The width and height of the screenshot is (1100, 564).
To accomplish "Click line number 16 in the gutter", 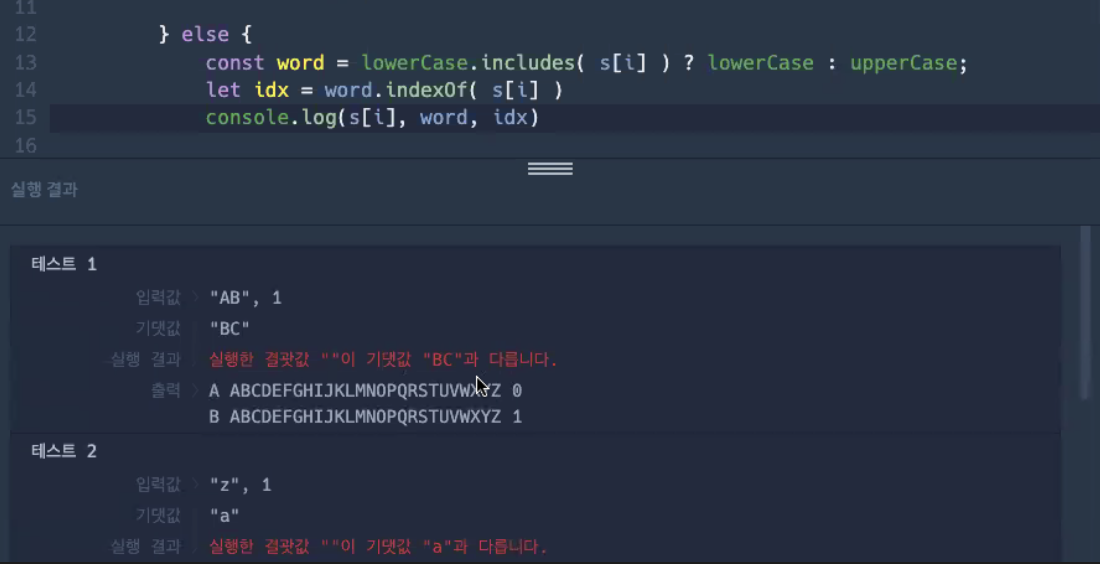I will (25, 145).
